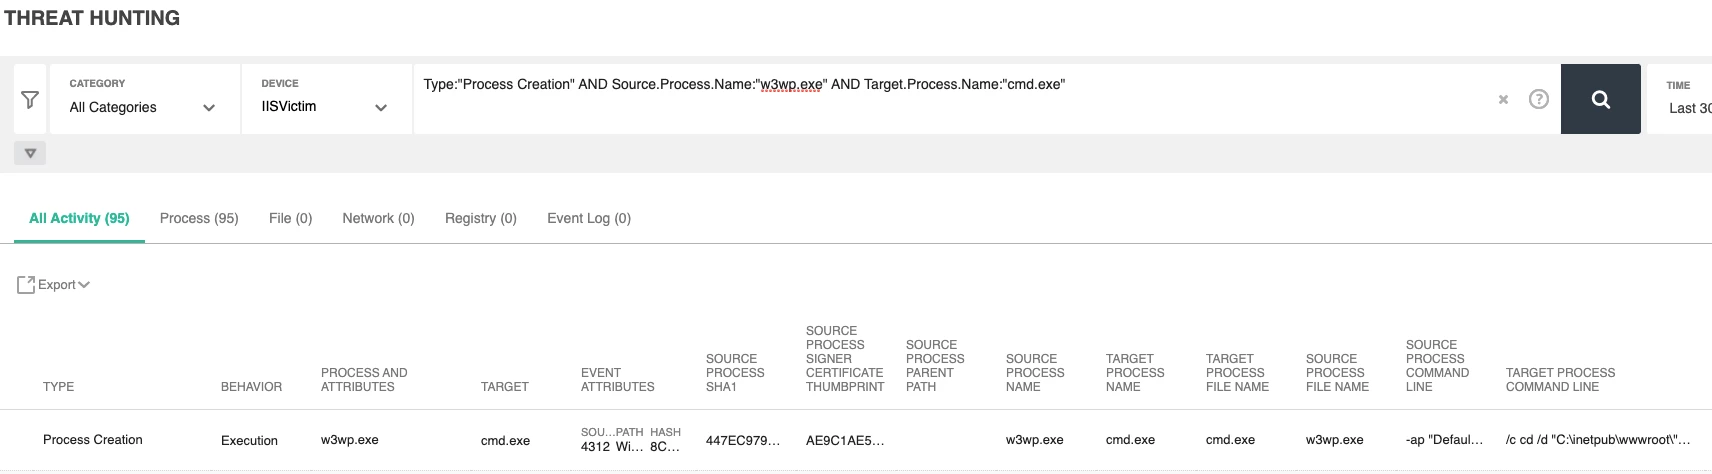Open the Category All Categories dropdown

pos(144,99)
